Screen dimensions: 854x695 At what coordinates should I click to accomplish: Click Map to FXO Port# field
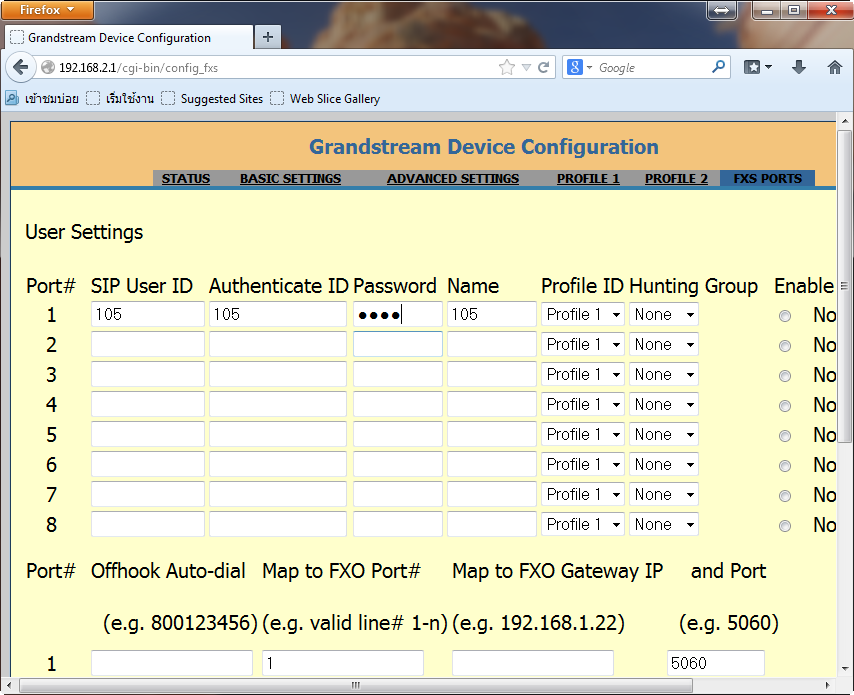click(x=343, y=663)
